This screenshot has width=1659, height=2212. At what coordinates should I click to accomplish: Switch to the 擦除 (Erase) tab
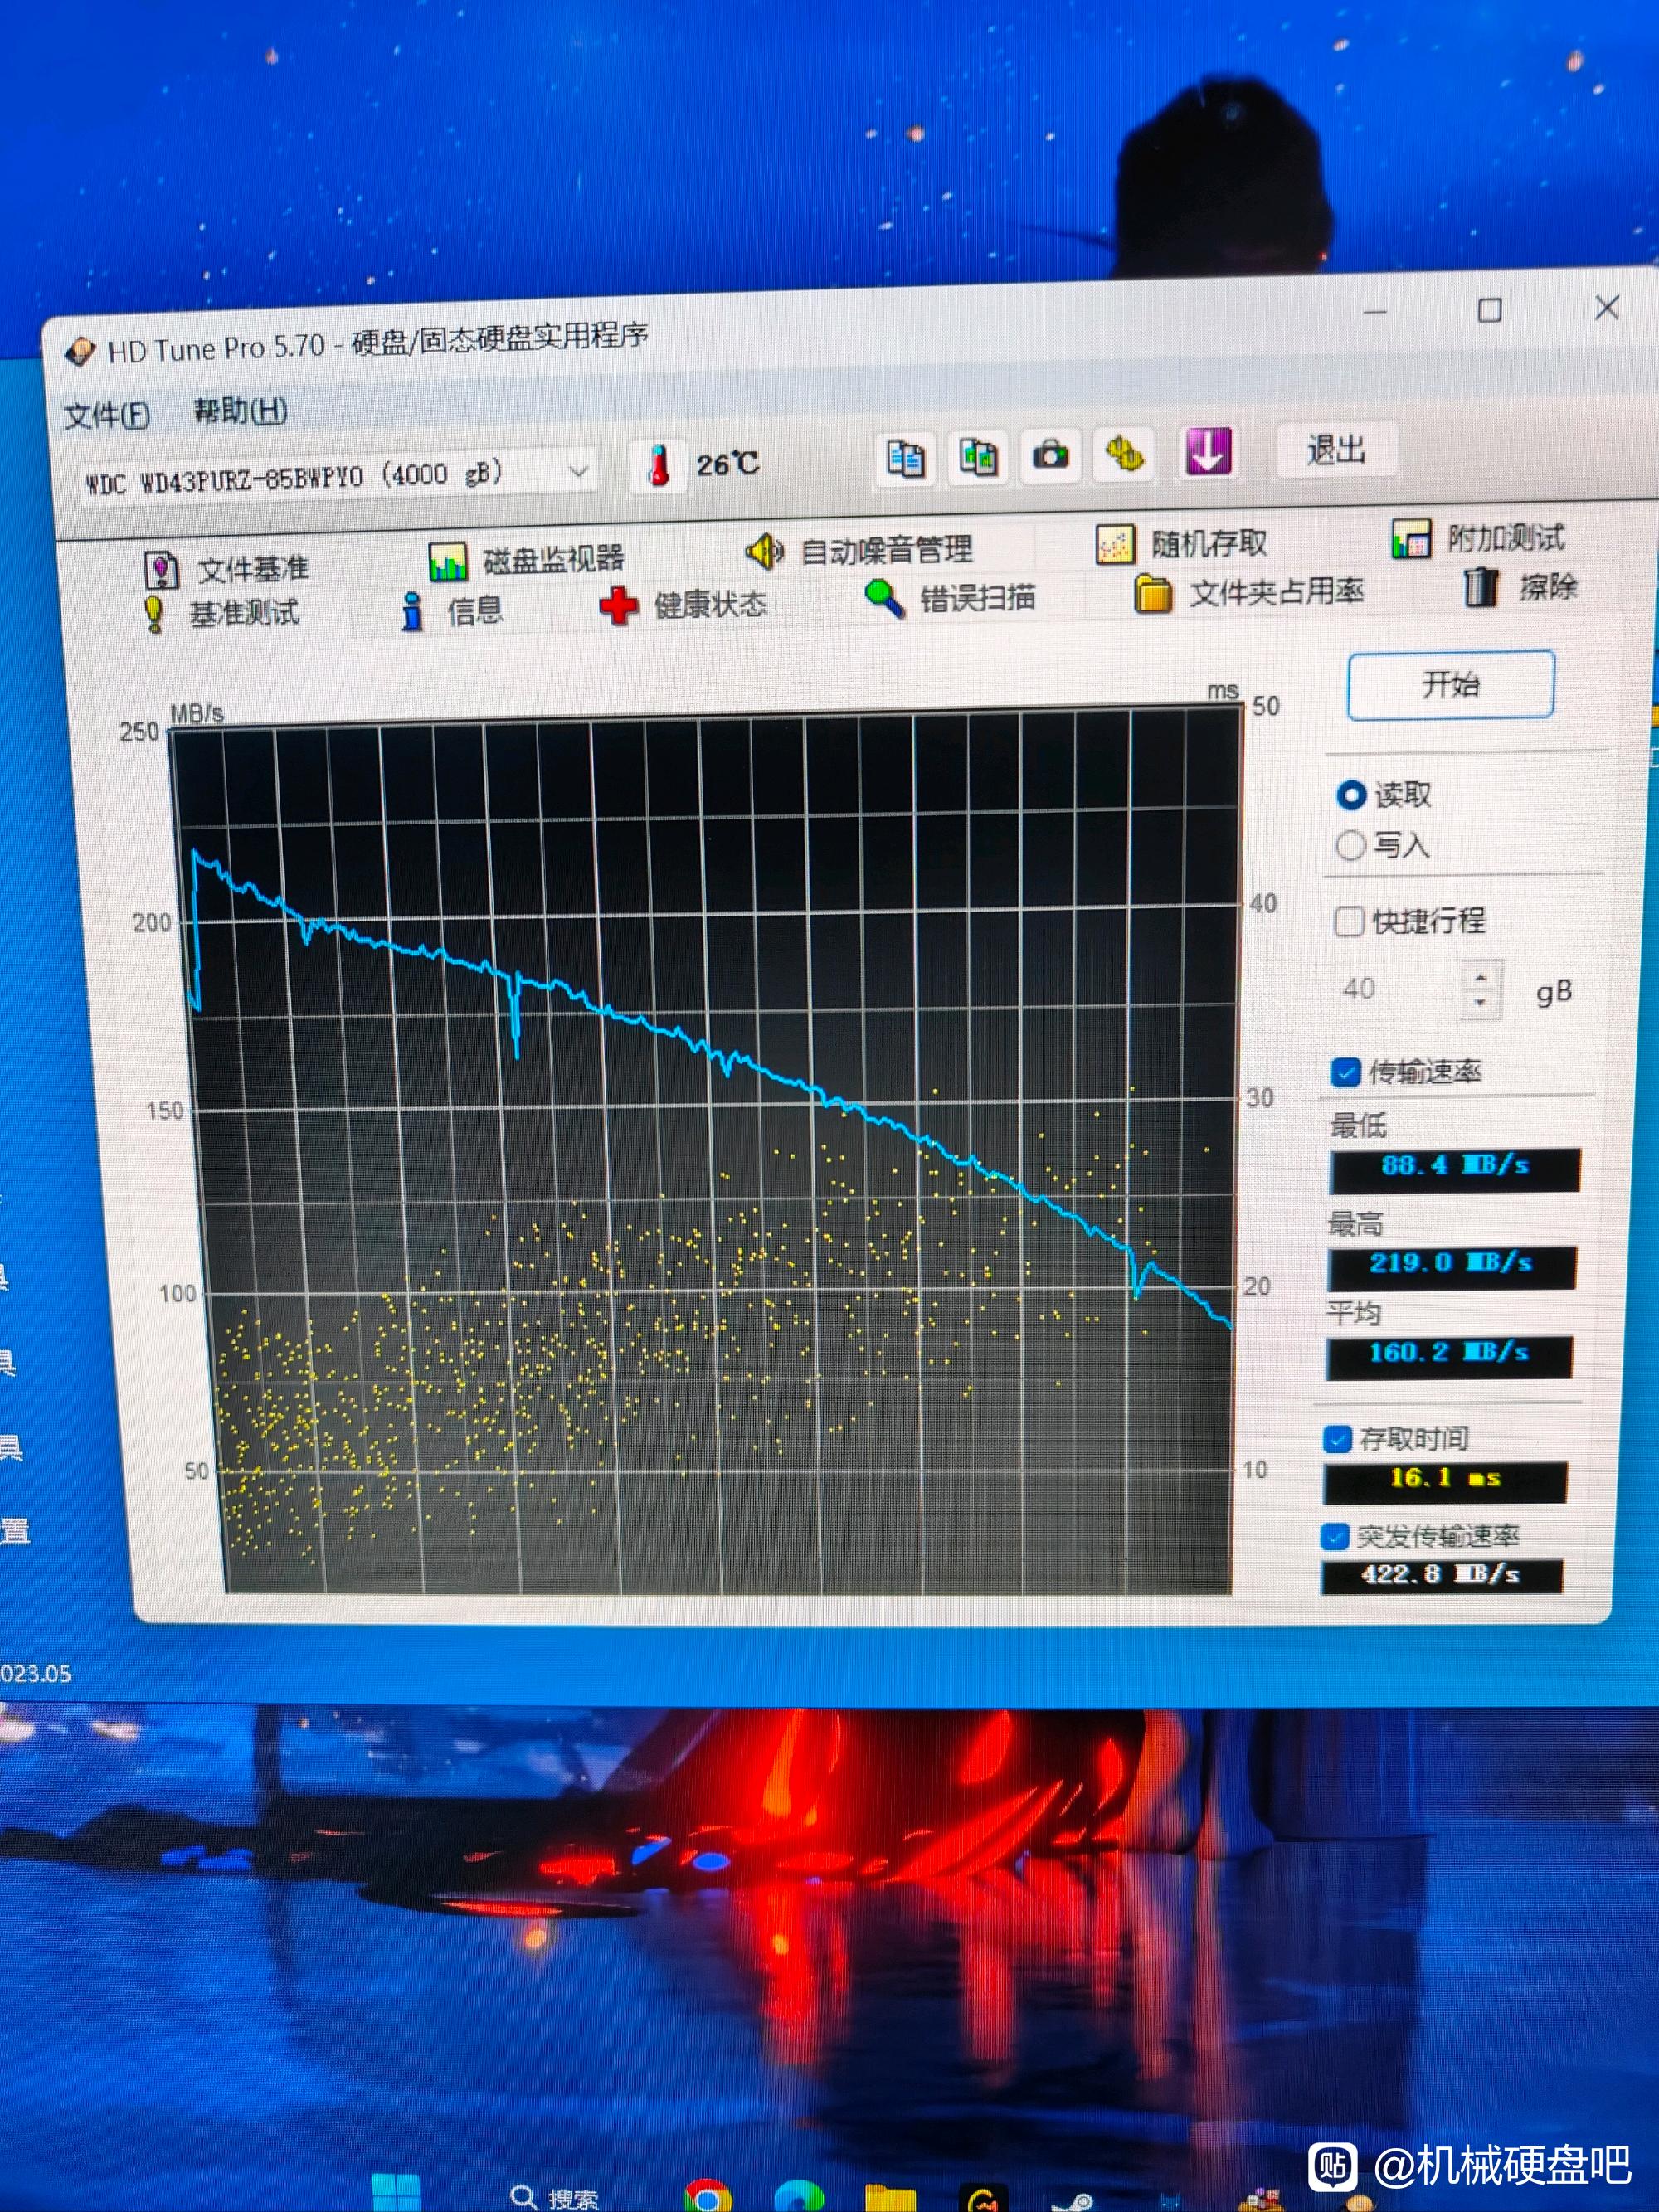point(1521,586)
